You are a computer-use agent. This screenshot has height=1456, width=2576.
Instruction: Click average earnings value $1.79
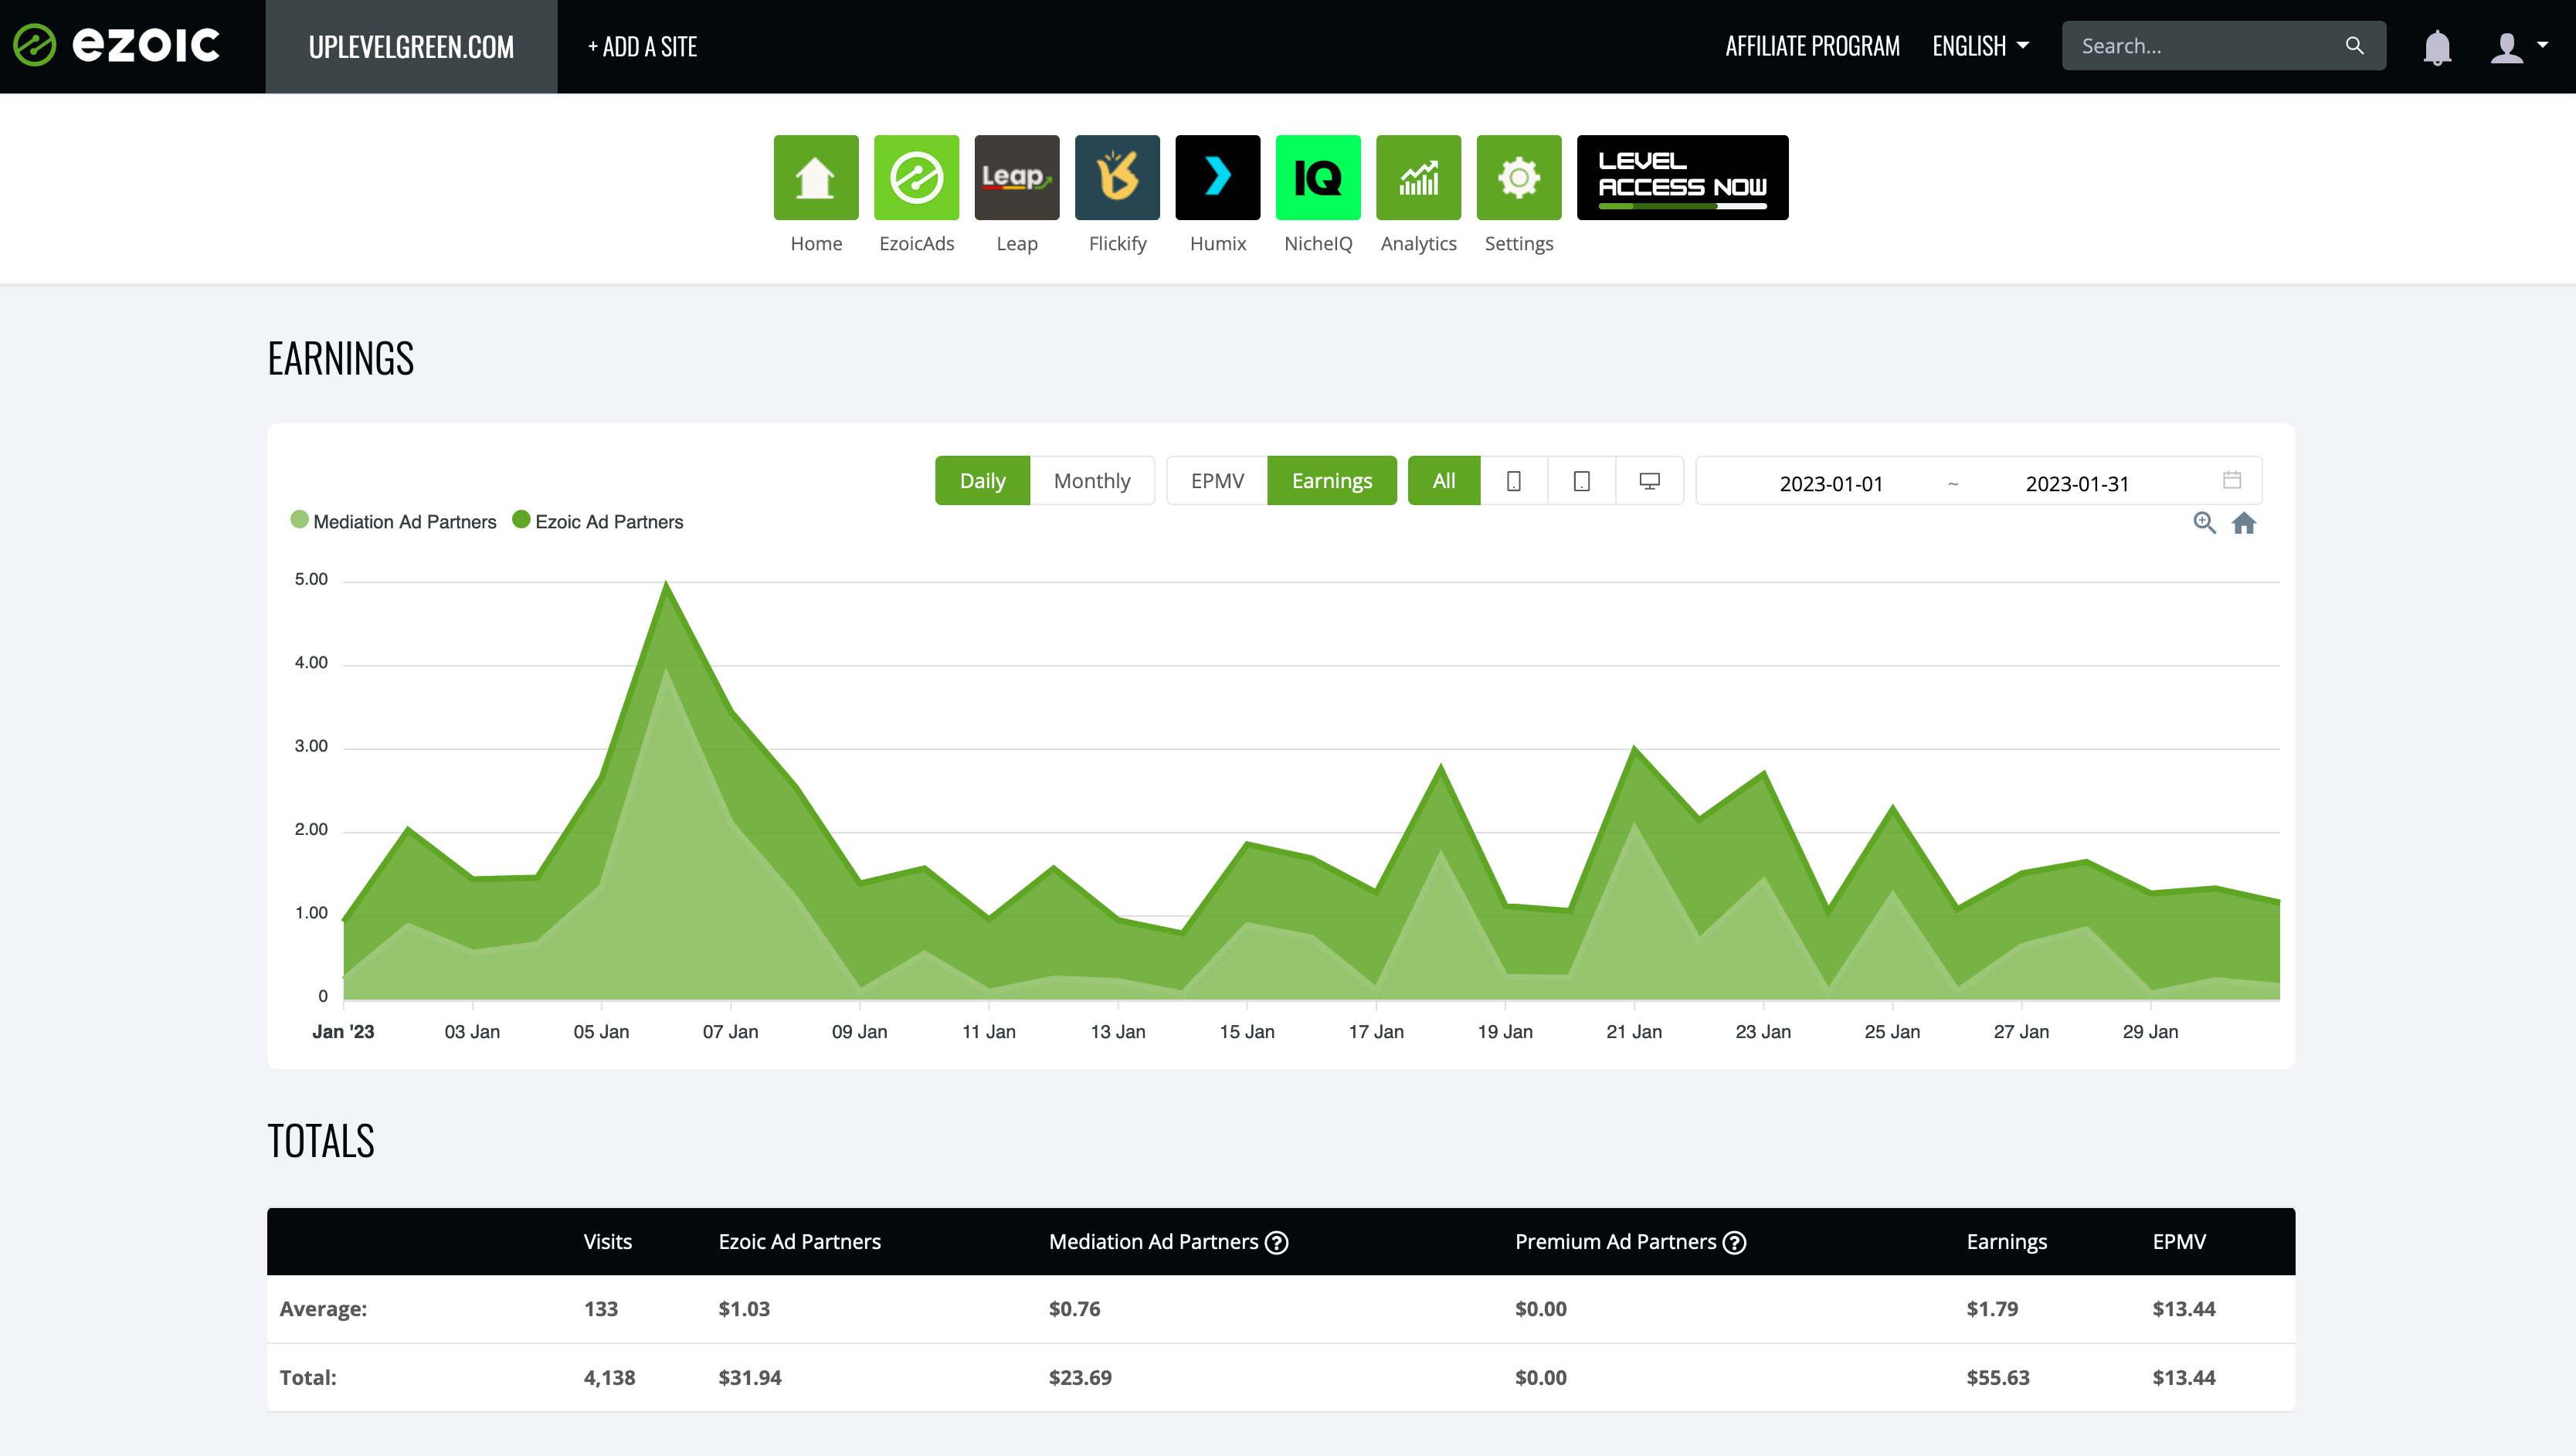(x=1992, y=1309)
